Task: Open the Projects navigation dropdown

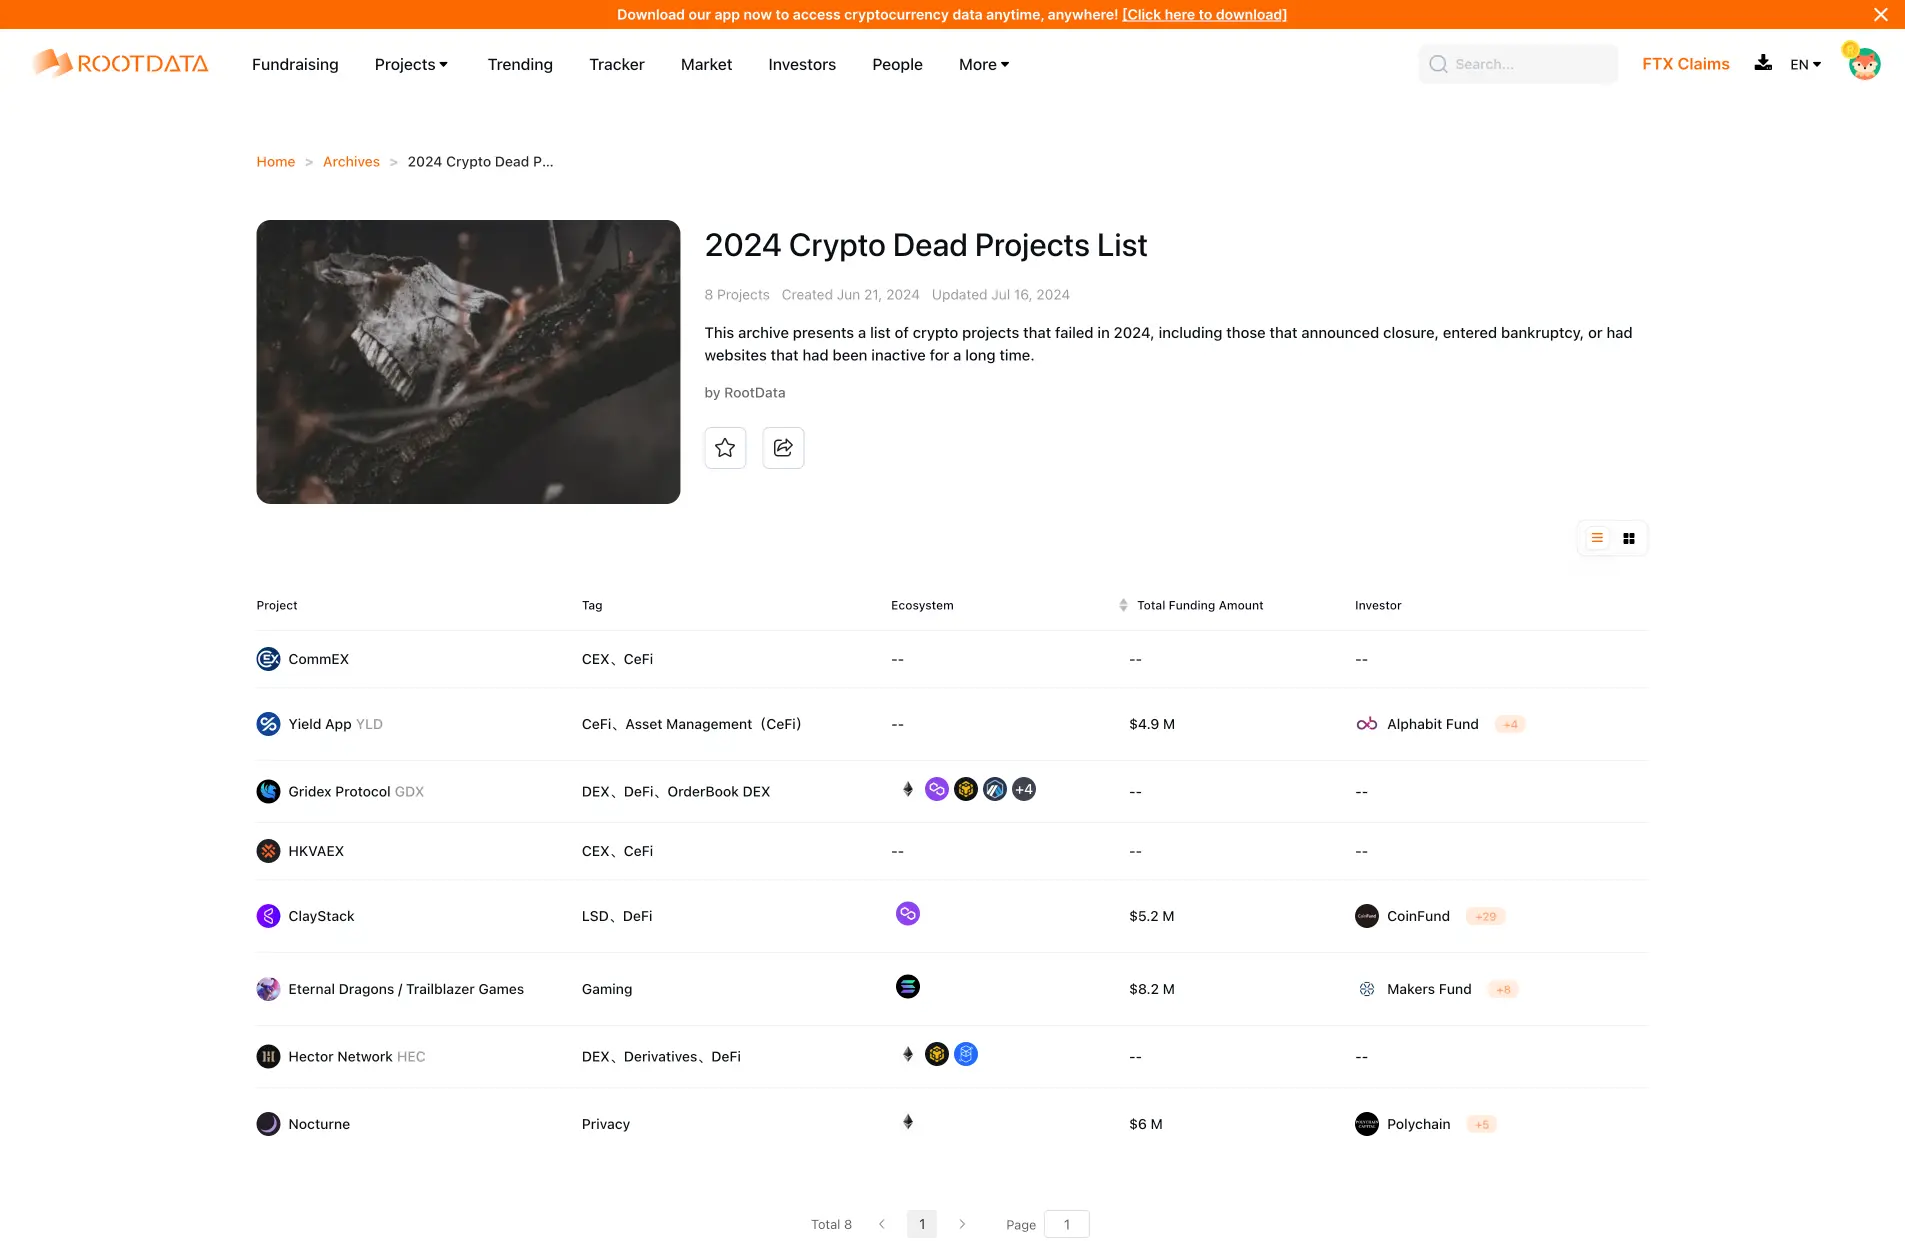Action: [410, 64]
